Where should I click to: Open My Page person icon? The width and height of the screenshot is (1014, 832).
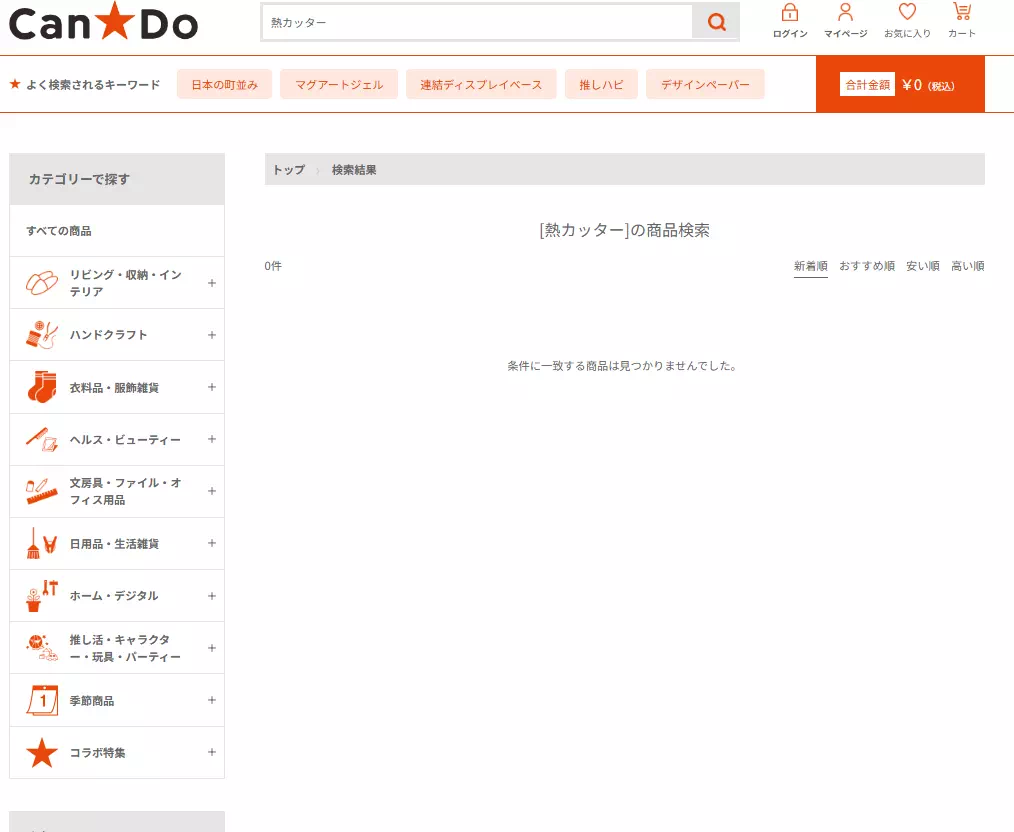click(x=845, y=13)
